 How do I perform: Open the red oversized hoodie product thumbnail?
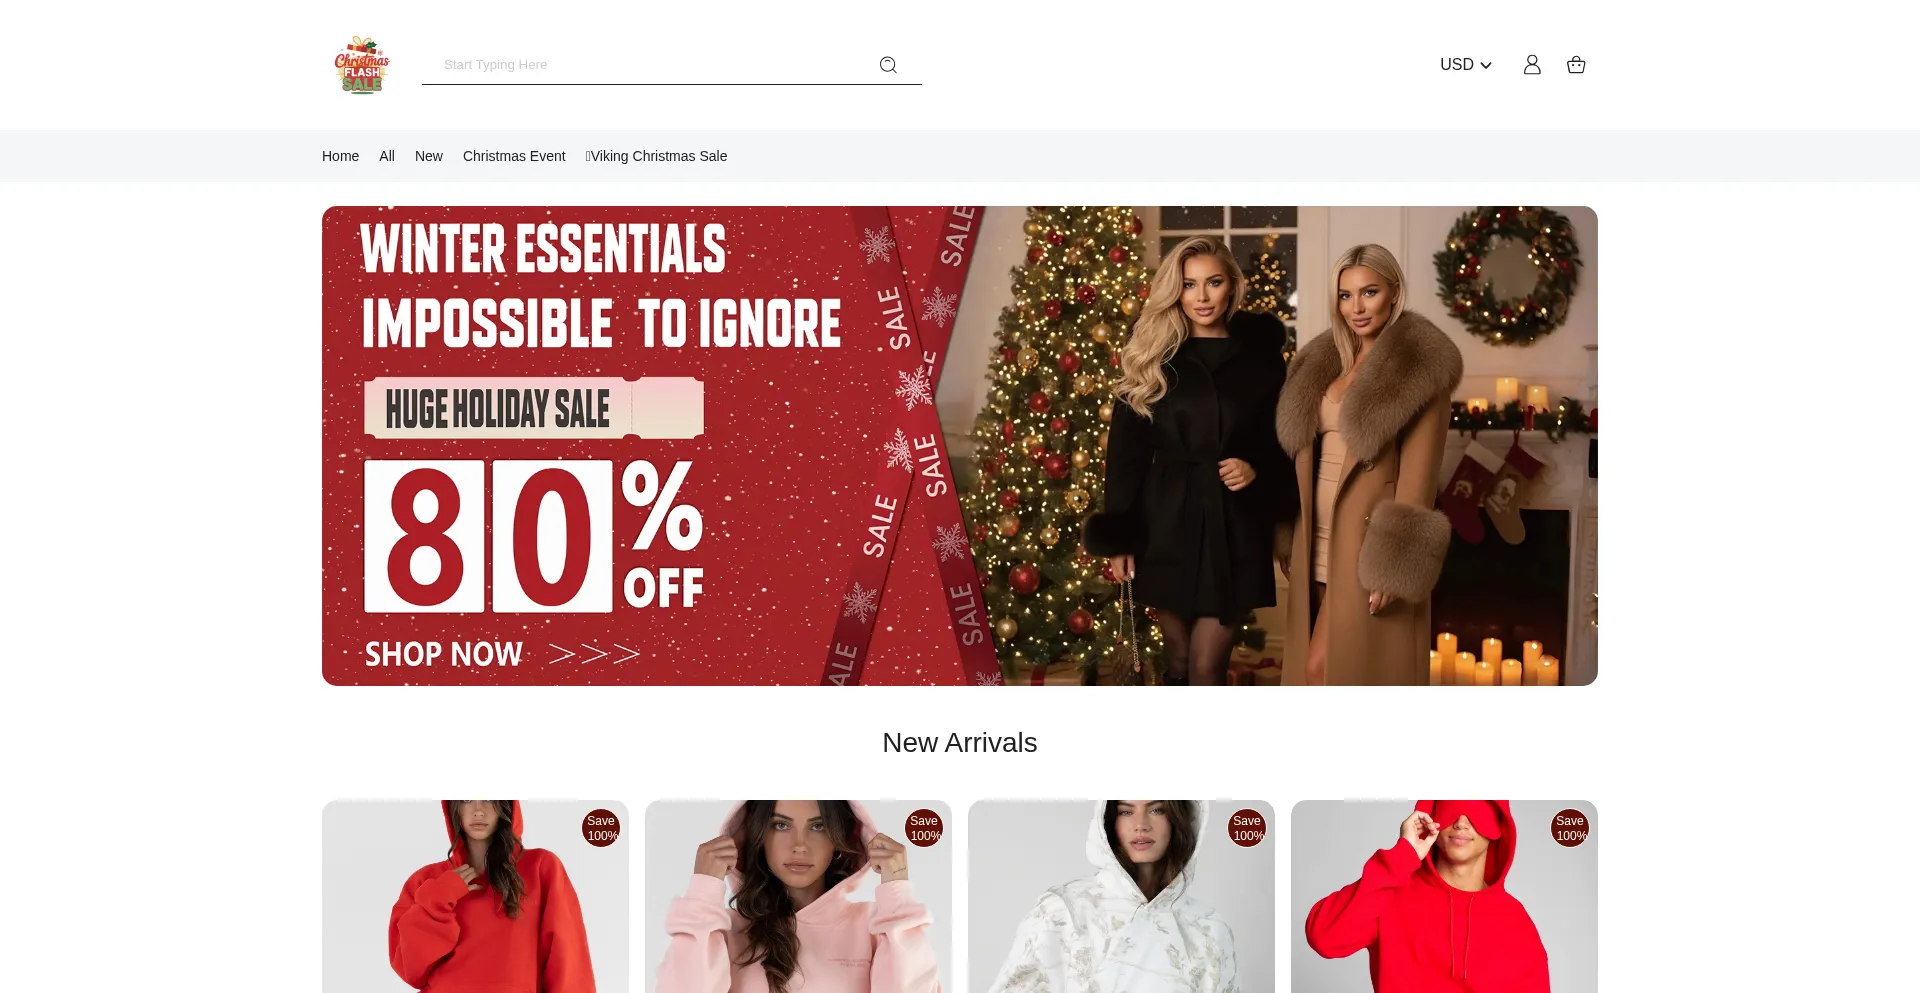click(x=475, y=896)
